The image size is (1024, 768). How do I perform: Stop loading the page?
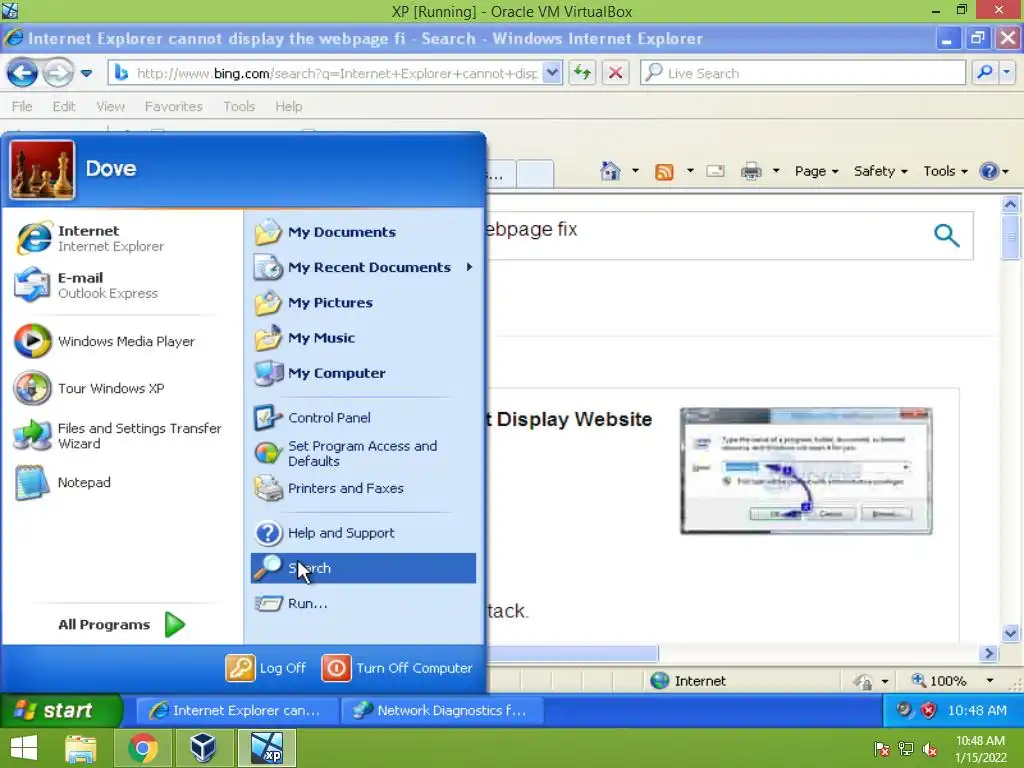[615, 72]
